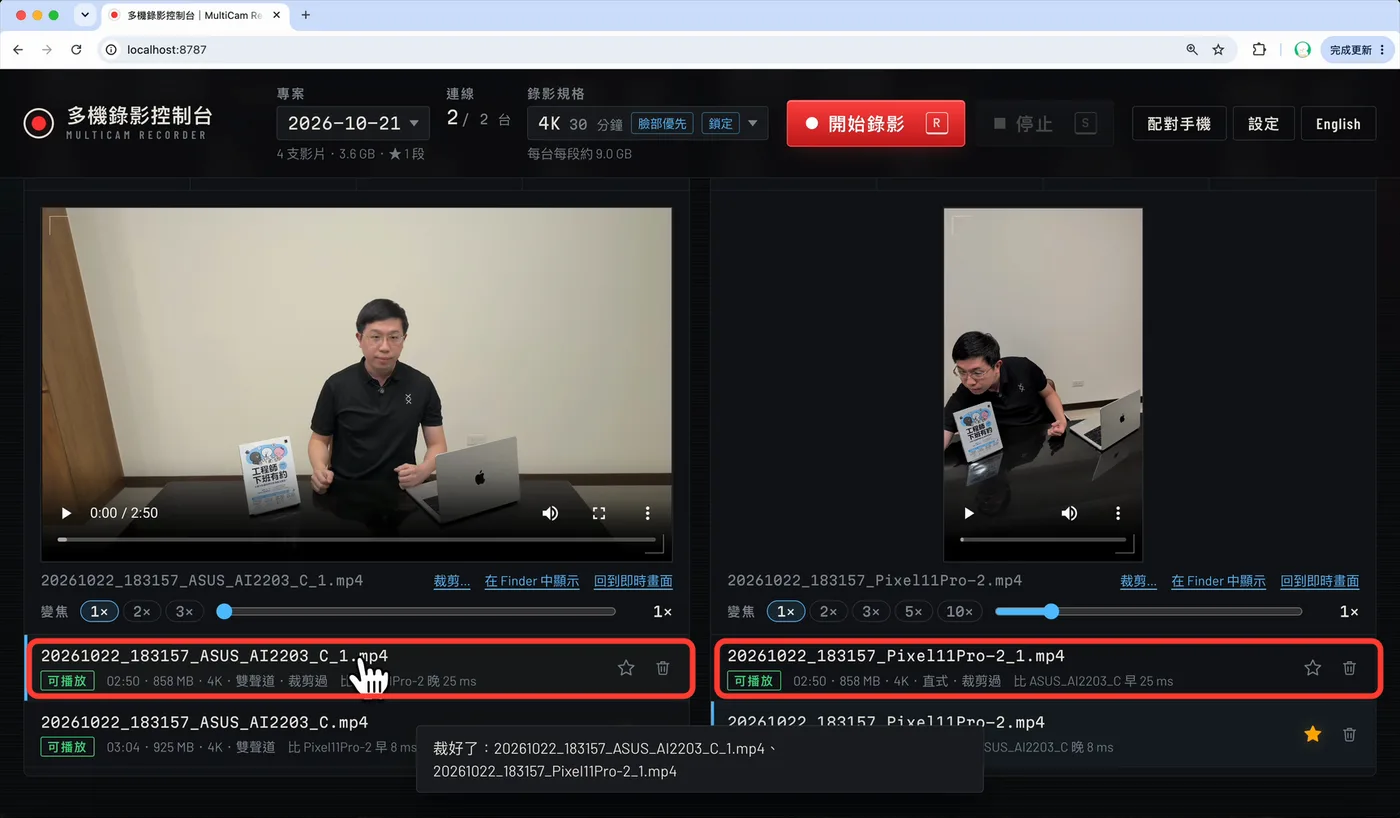Select 2× zoom for ASUS camera
Viewport: 1400px width, 818px height.
142,611
